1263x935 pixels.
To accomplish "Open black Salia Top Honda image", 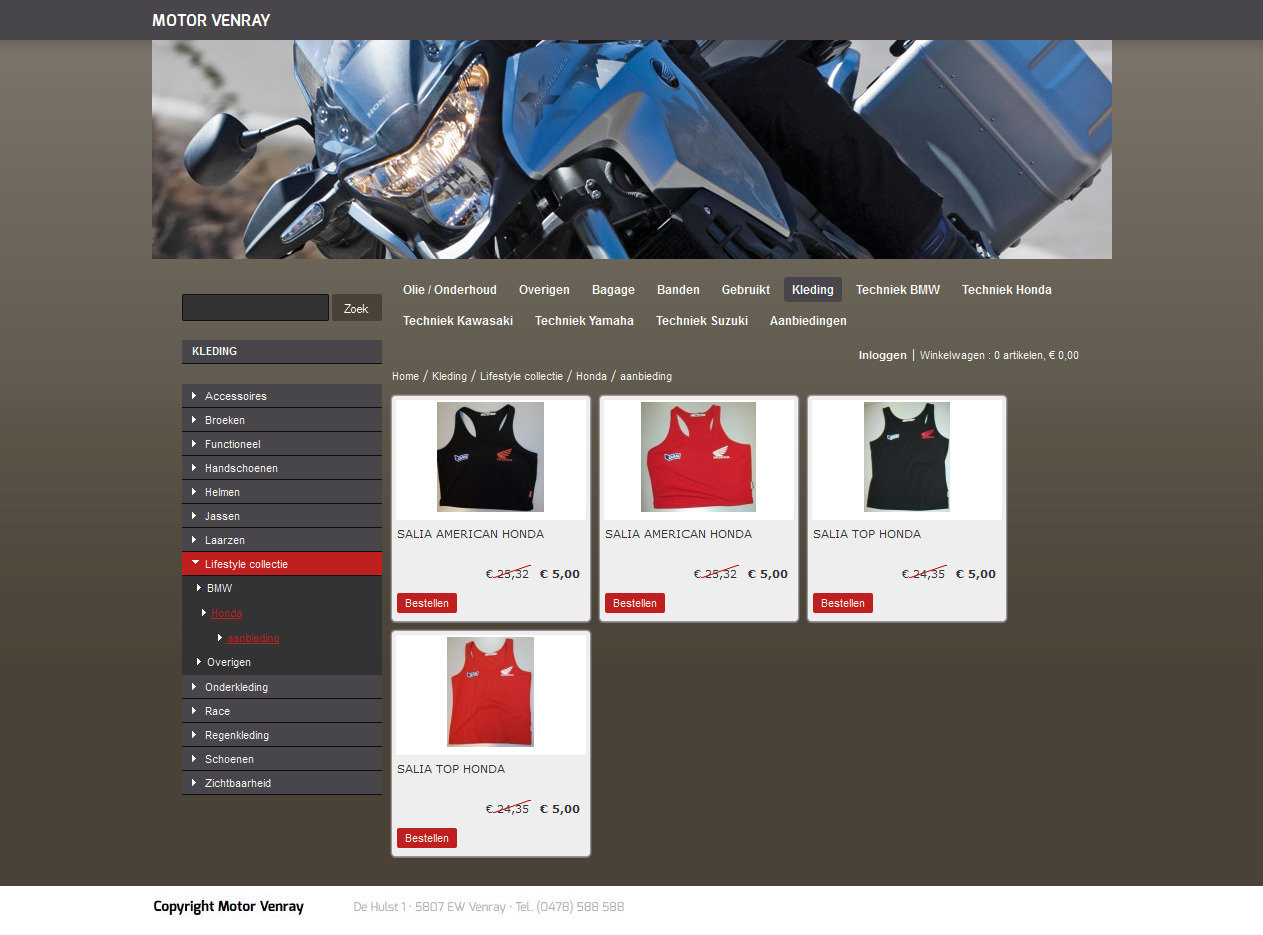I will [906, 457].
